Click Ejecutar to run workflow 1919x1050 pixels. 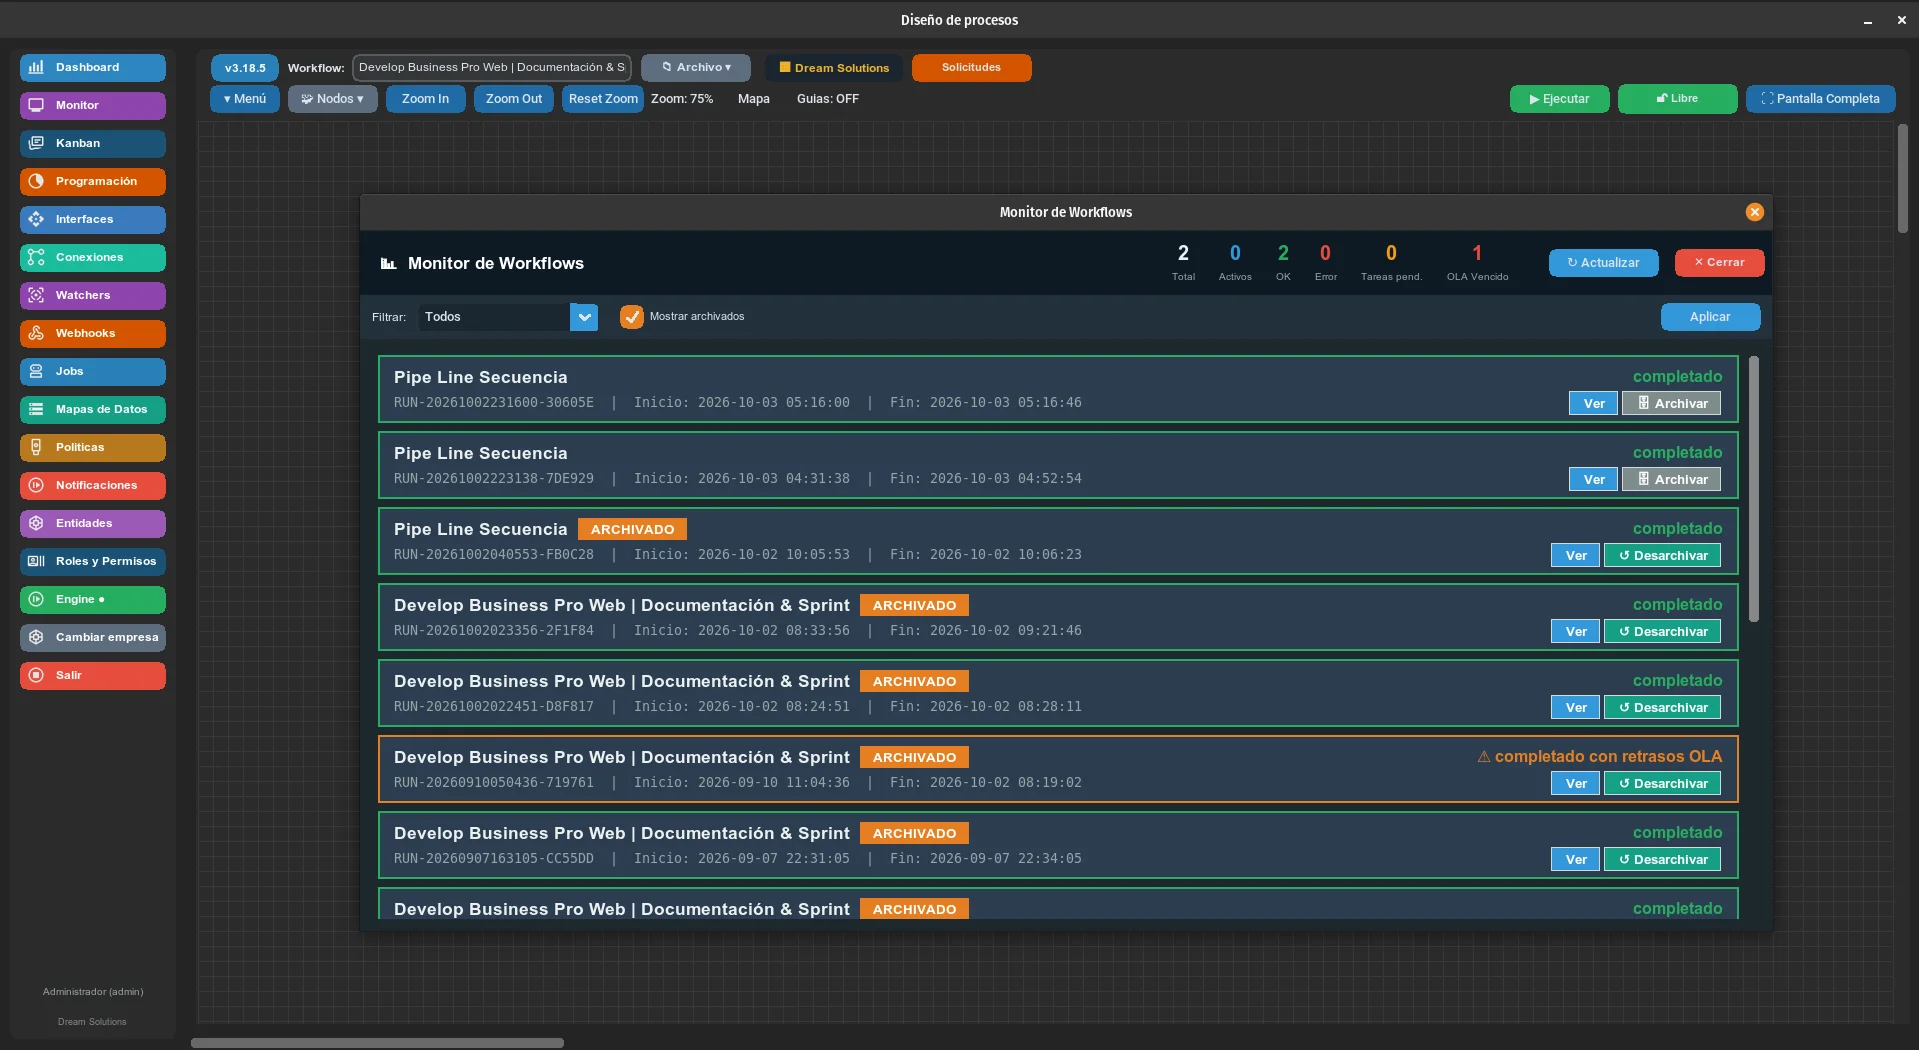[x=1559, y=99]
